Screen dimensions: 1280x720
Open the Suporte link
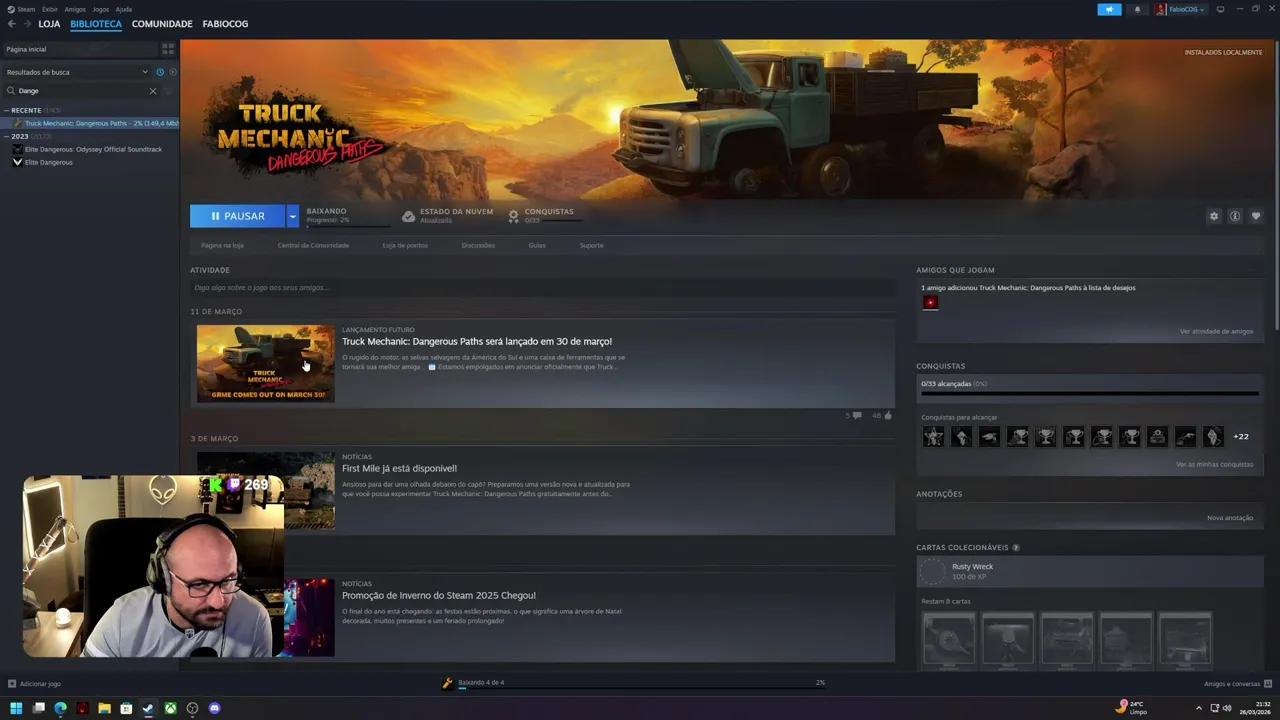click(x=591, y=245)
